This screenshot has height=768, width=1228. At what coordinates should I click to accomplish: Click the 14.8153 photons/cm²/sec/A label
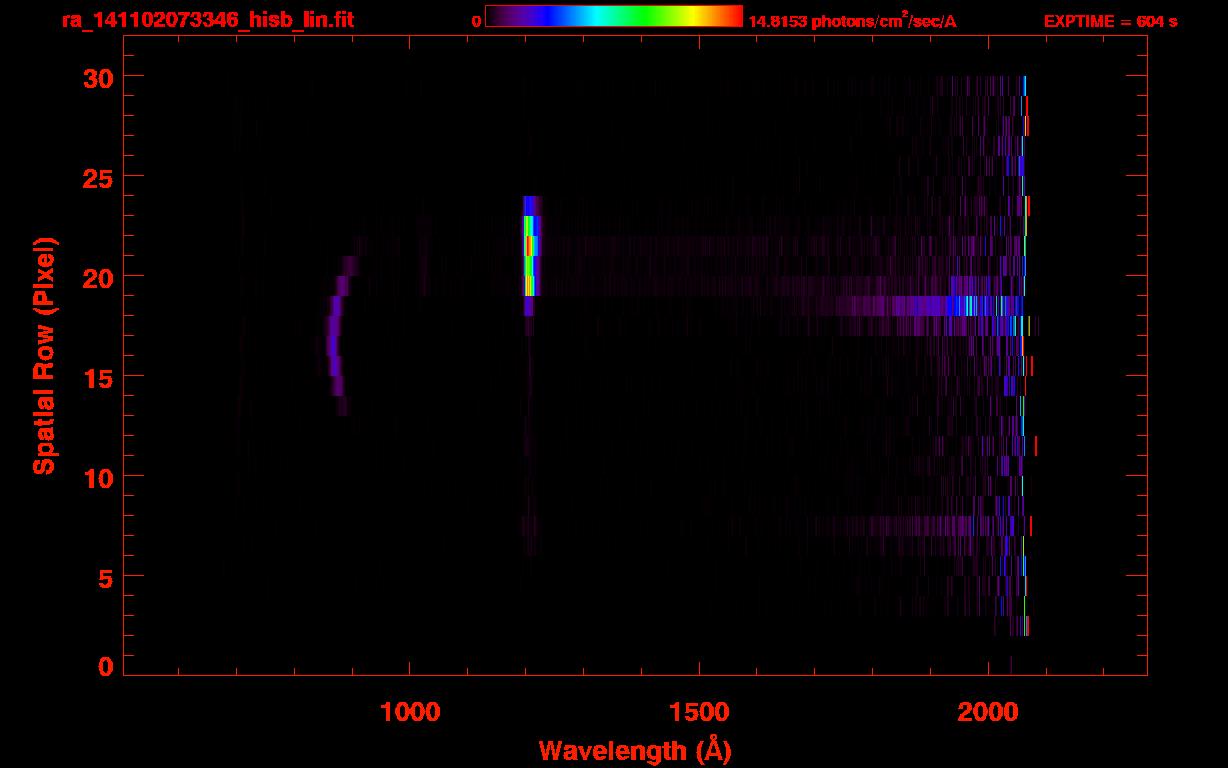click(x=852, y=20)
